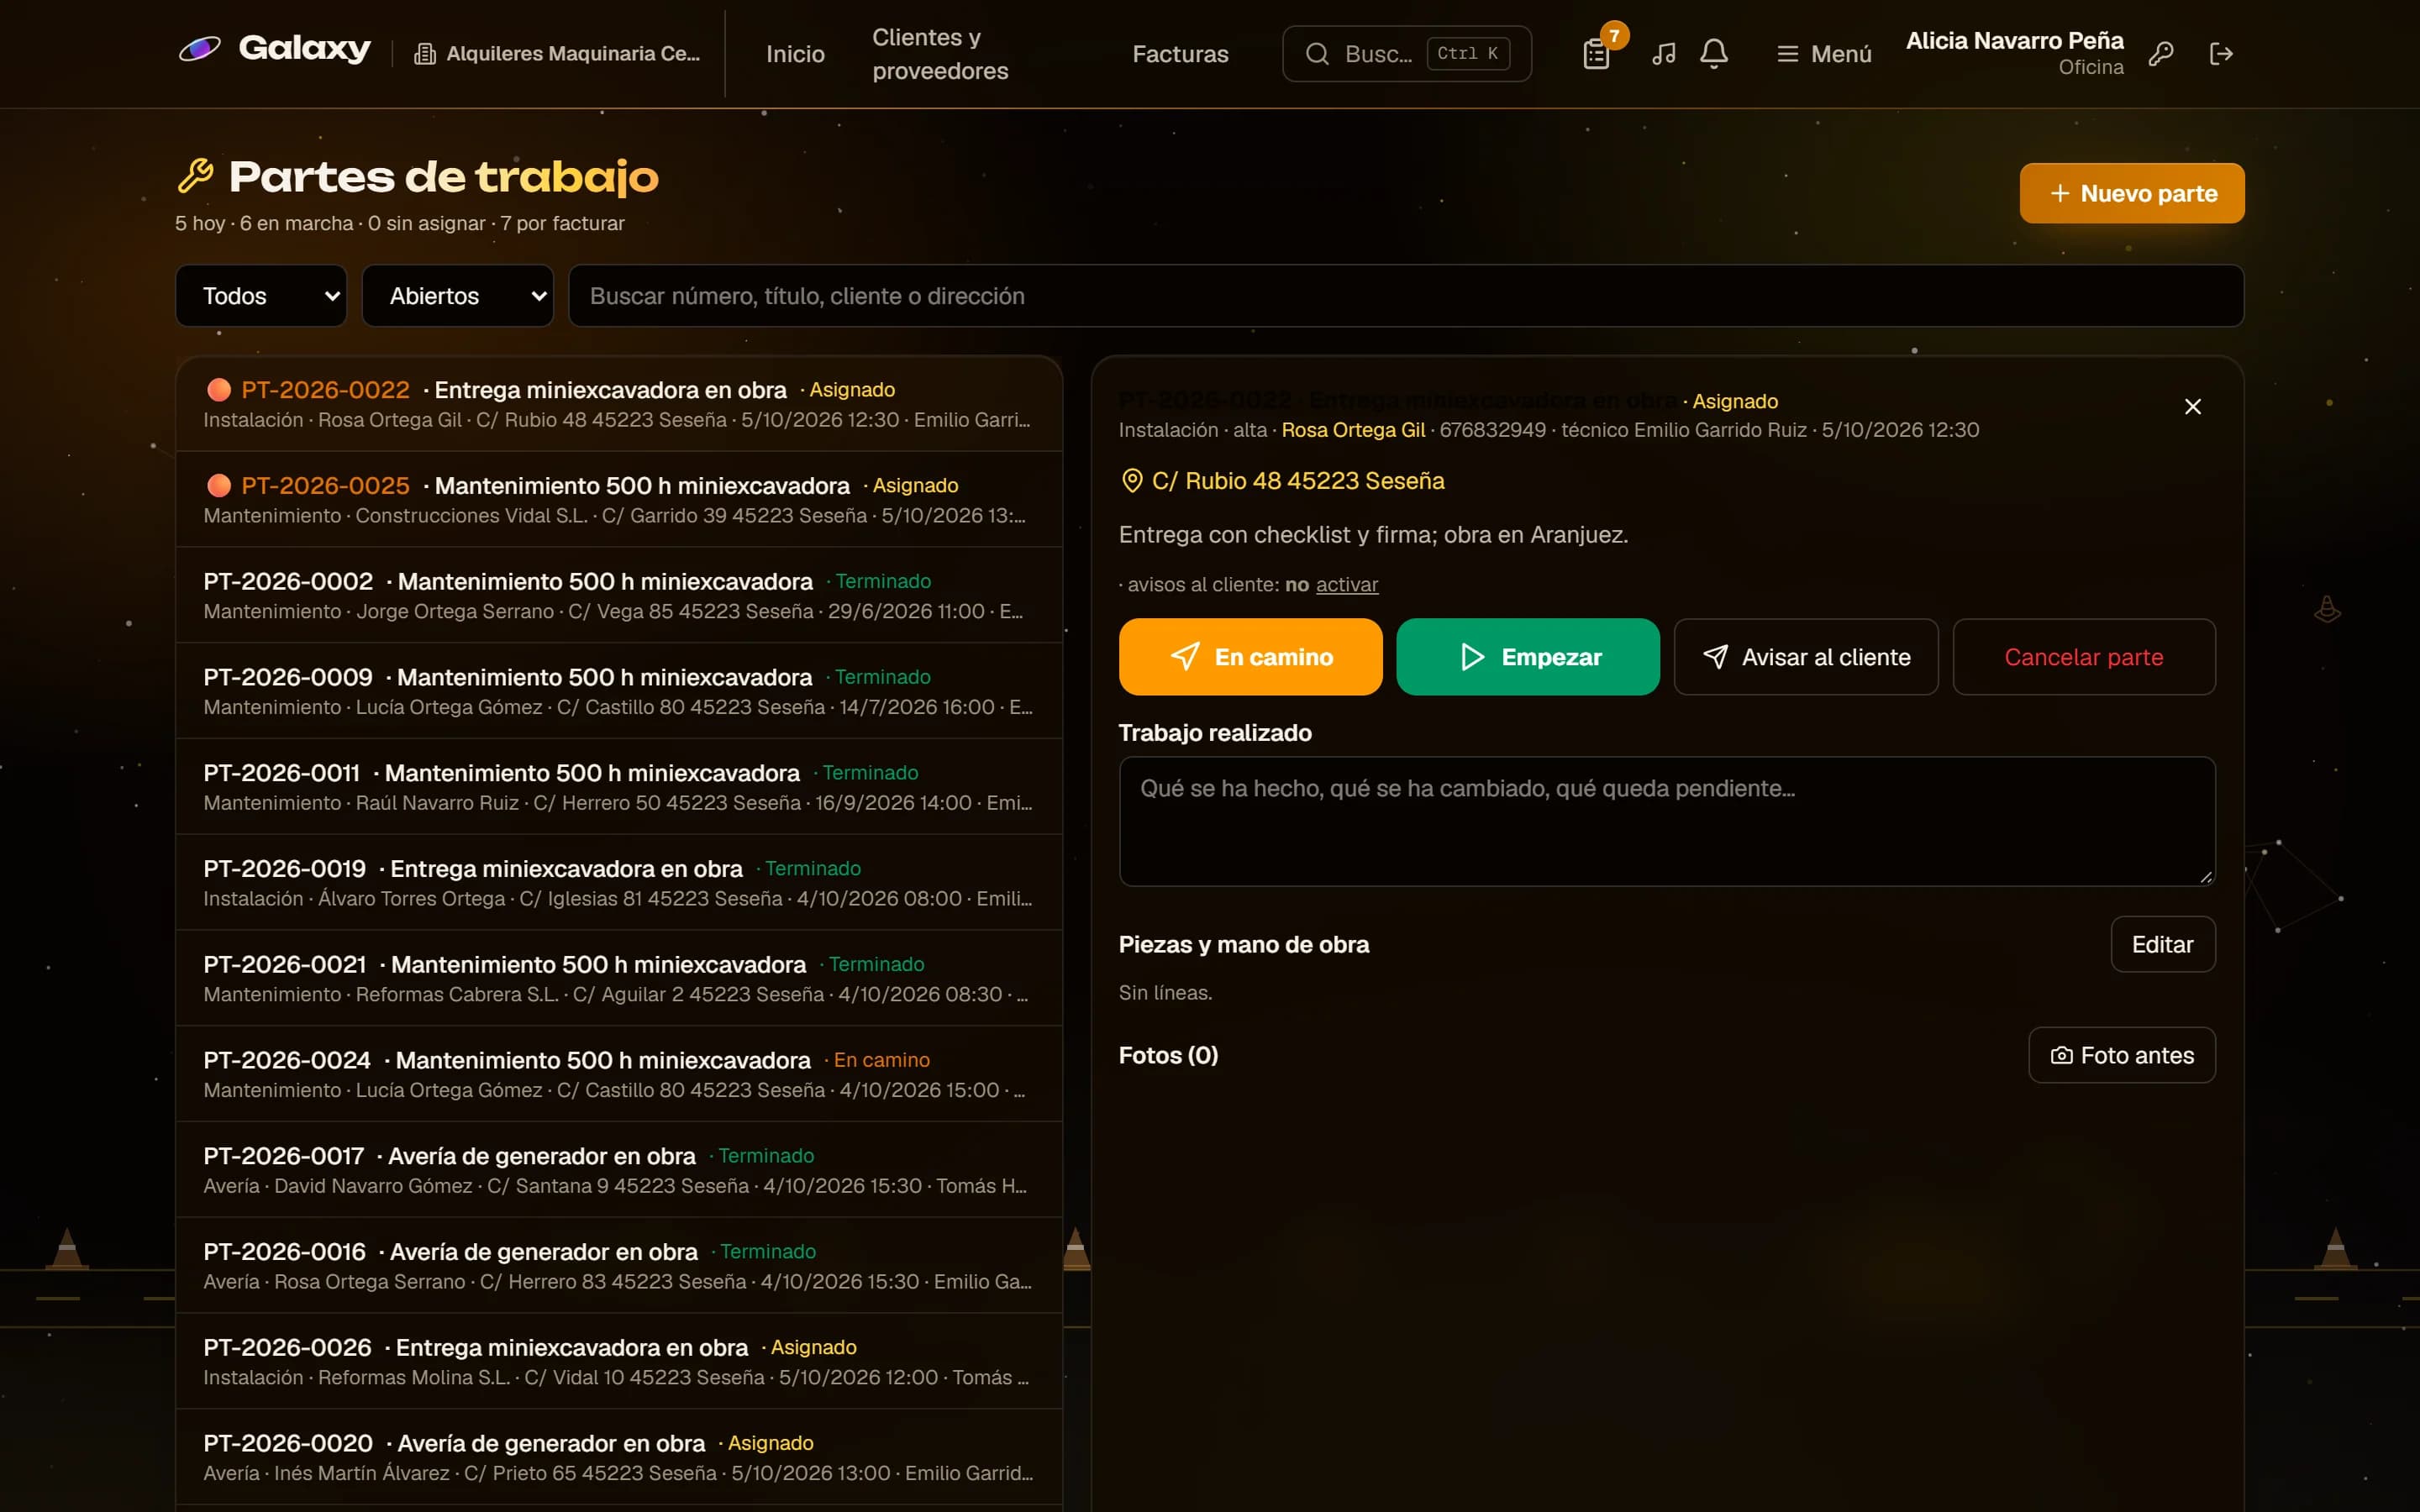Click the location pin icon next to C/ Rubio 48
Image resolution: width=2420 pixels, height=1512 pixels.
1132,481
